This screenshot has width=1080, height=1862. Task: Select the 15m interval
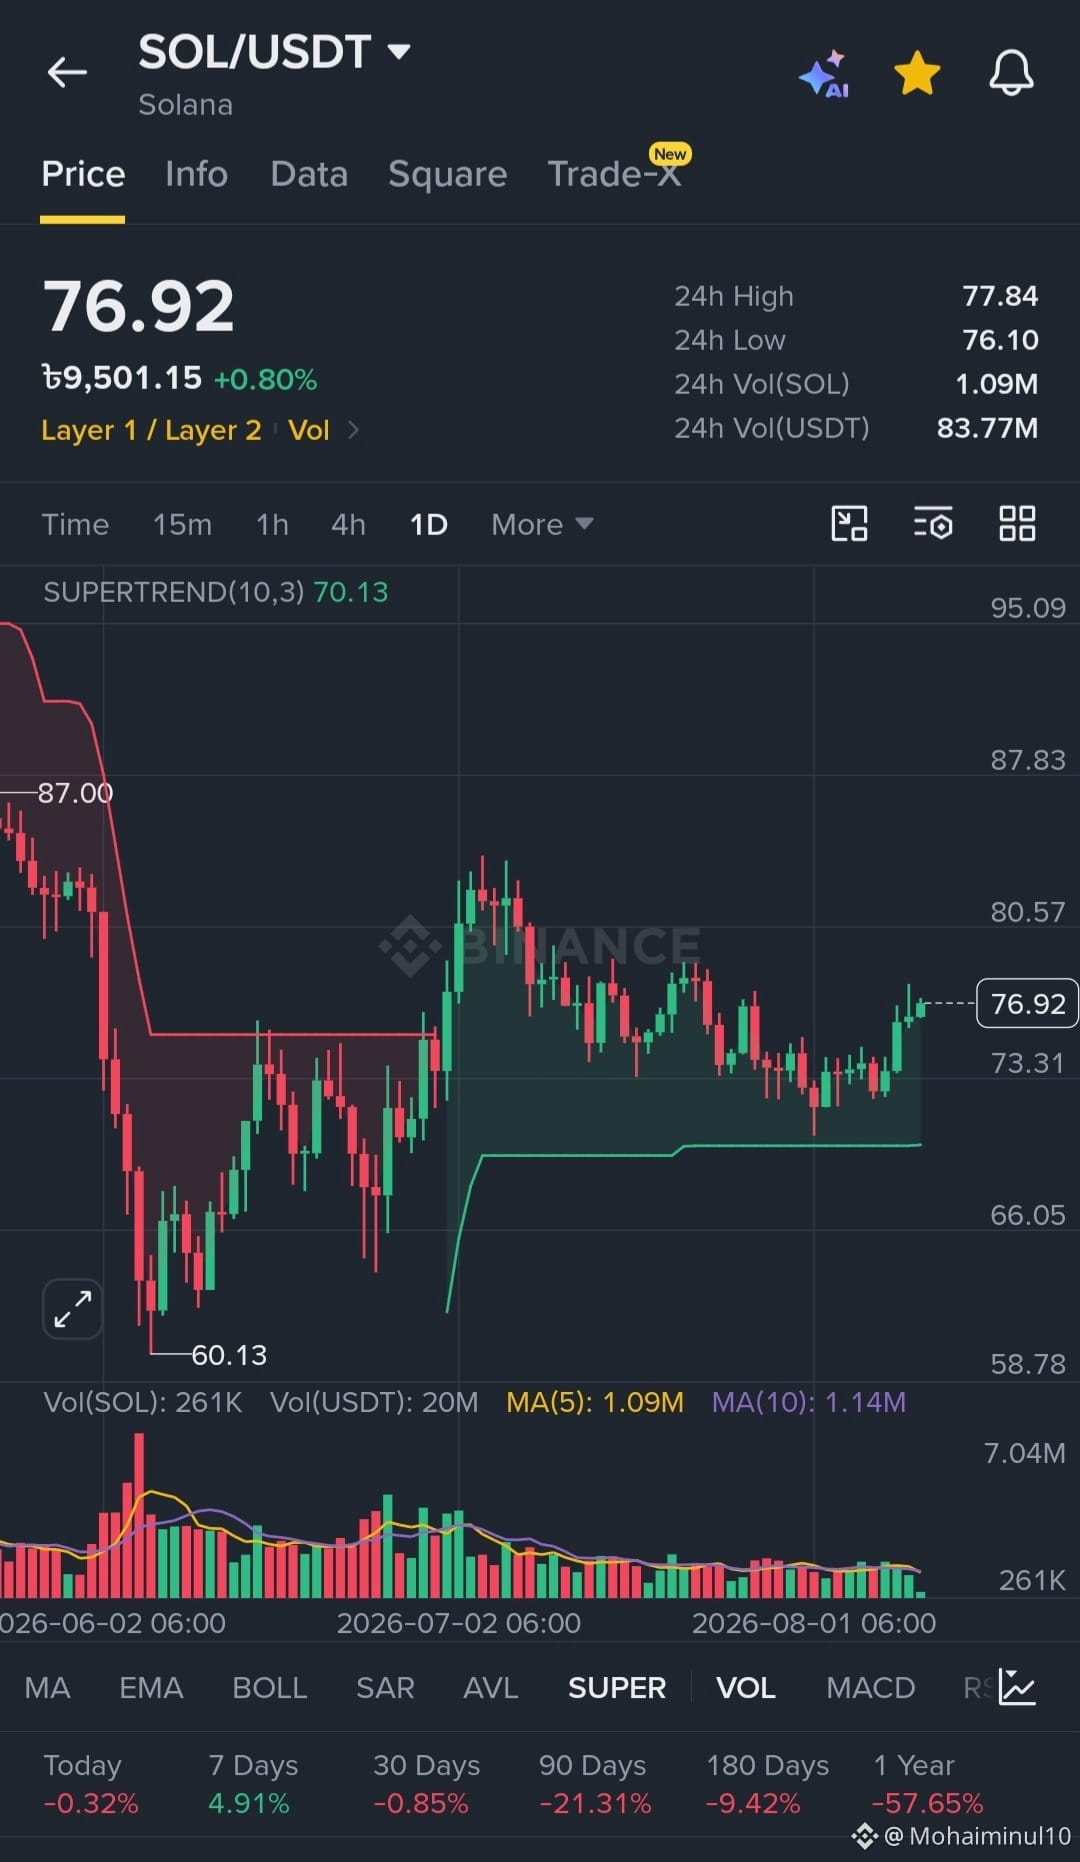[x=182, y=525]
